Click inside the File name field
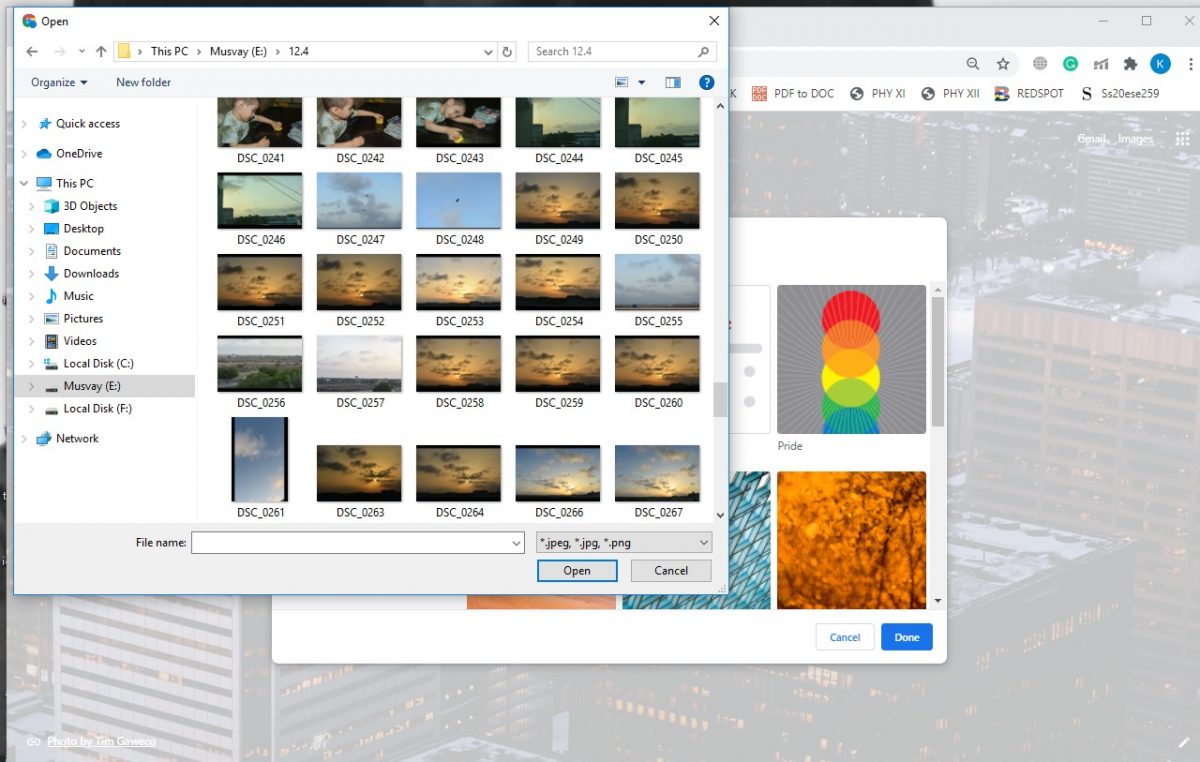Screen dimensions: 1200x762 [350, 543]
